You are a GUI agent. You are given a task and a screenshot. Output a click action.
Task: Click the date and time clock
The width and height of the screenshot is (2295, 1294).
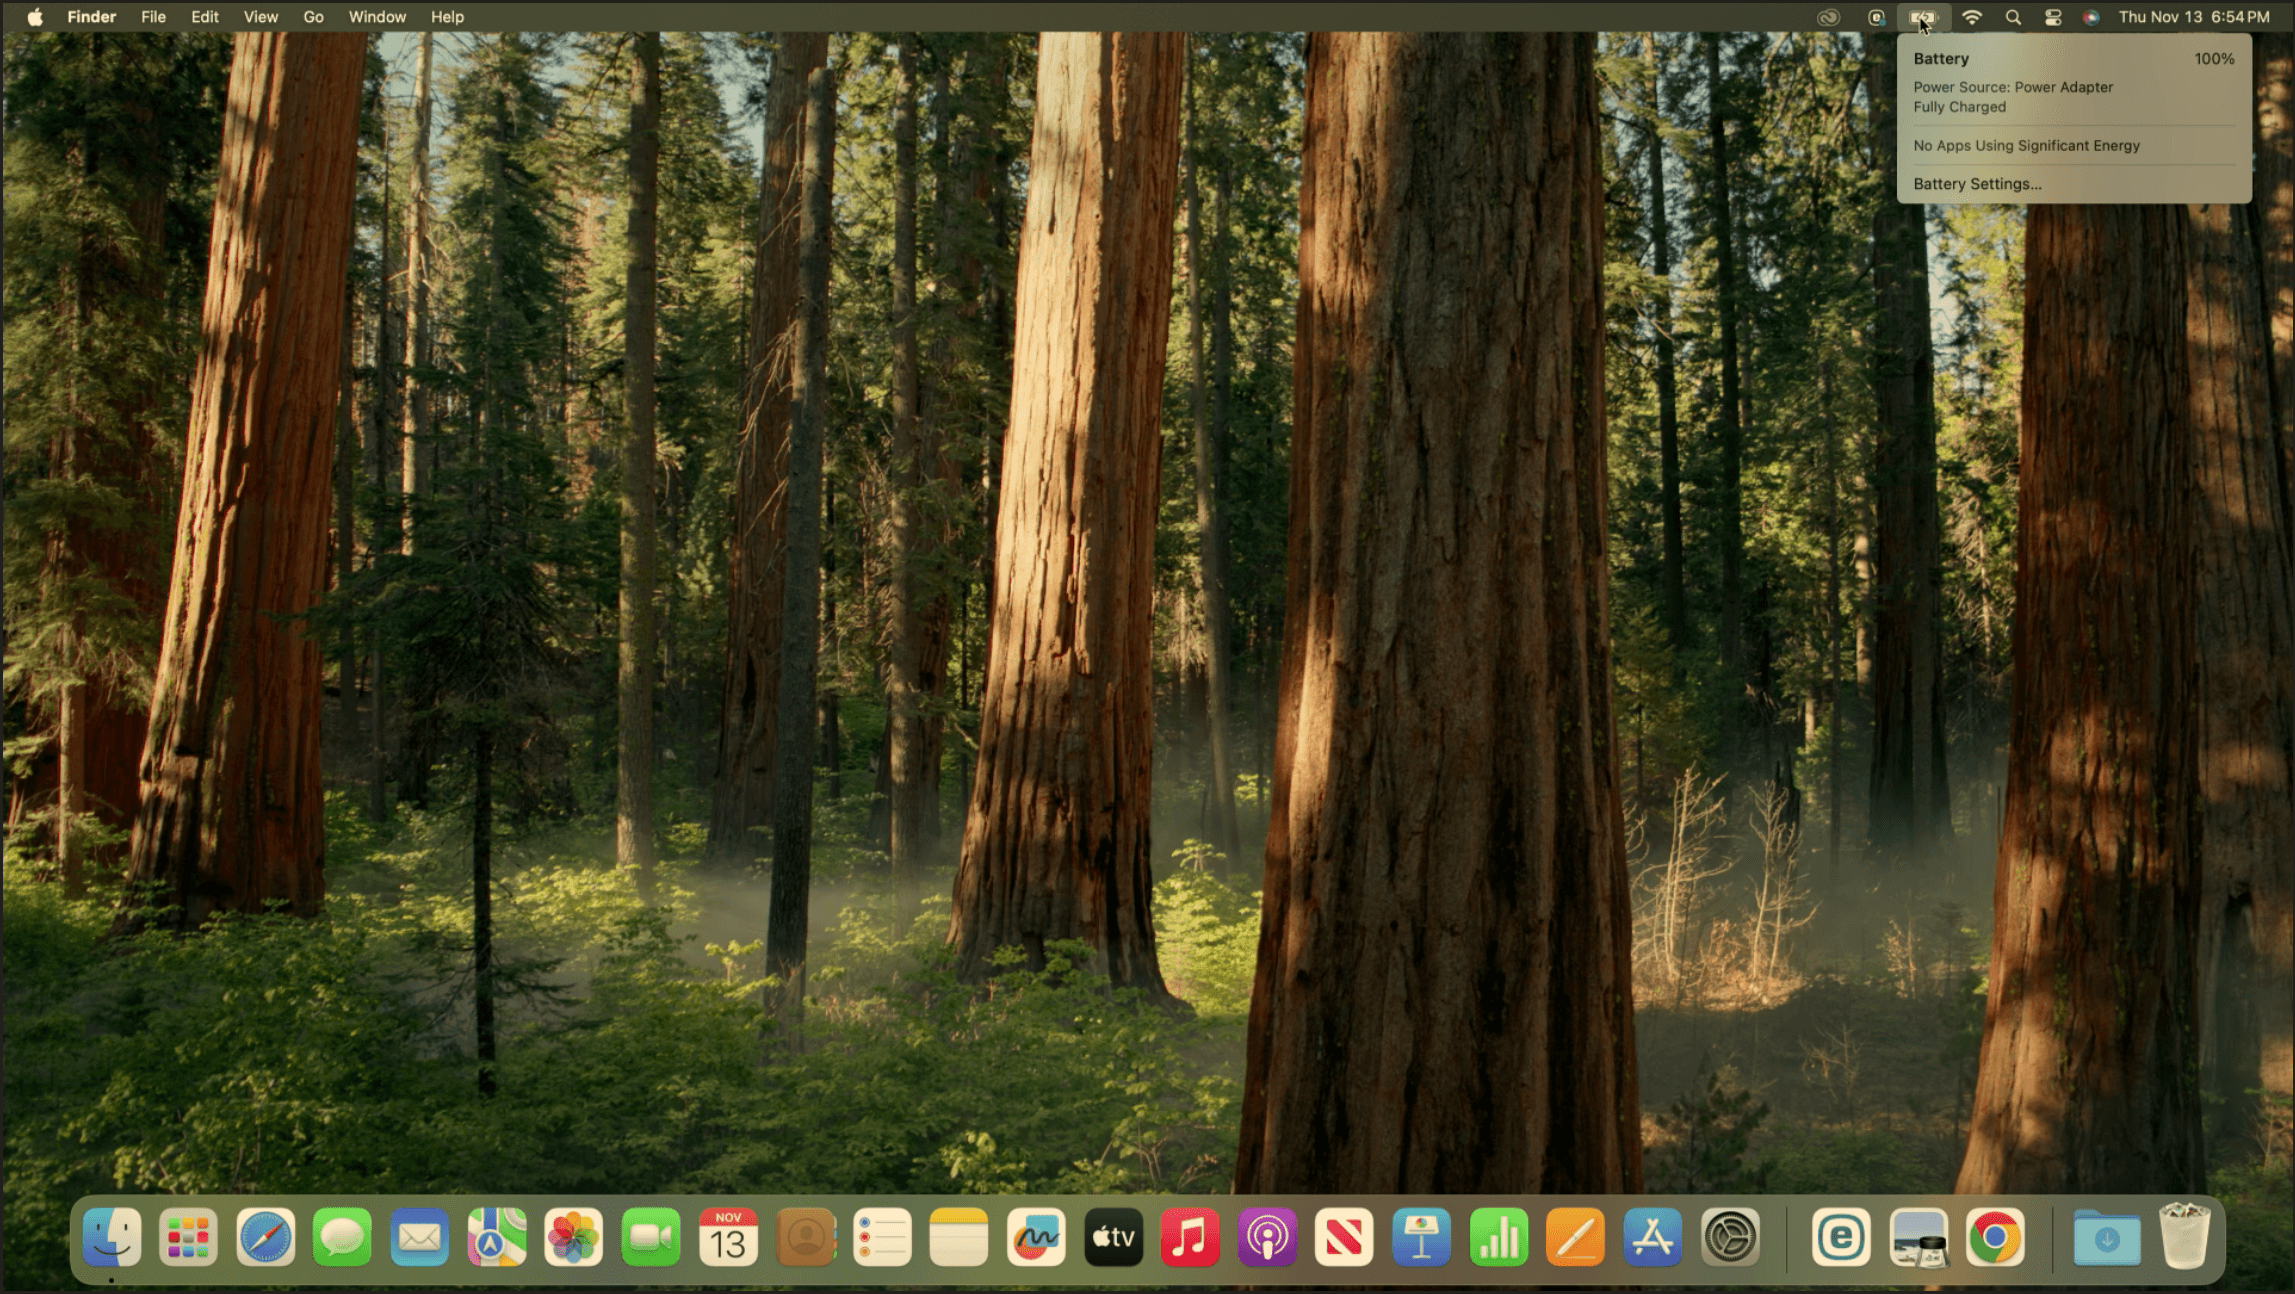click(x=2193, y=17)
